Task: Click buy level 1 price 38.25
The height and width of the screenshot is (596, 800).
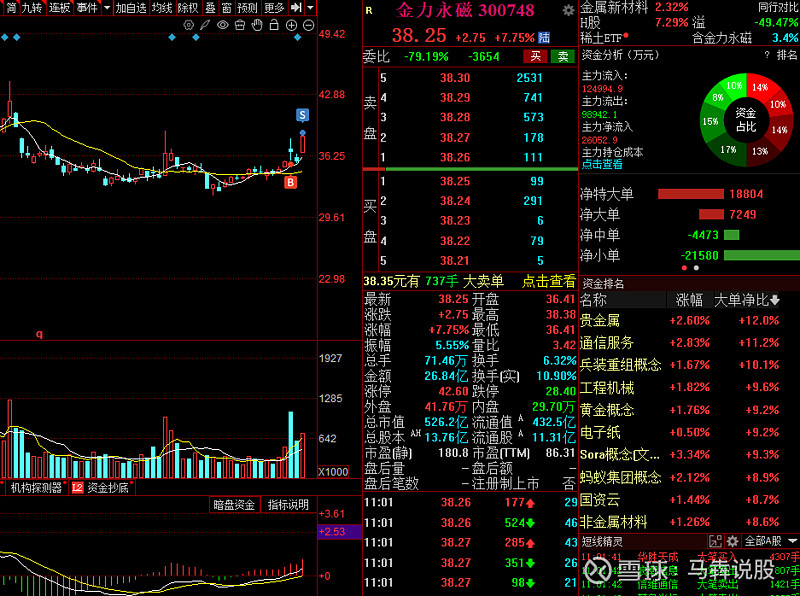Action: tap(455, 181)
